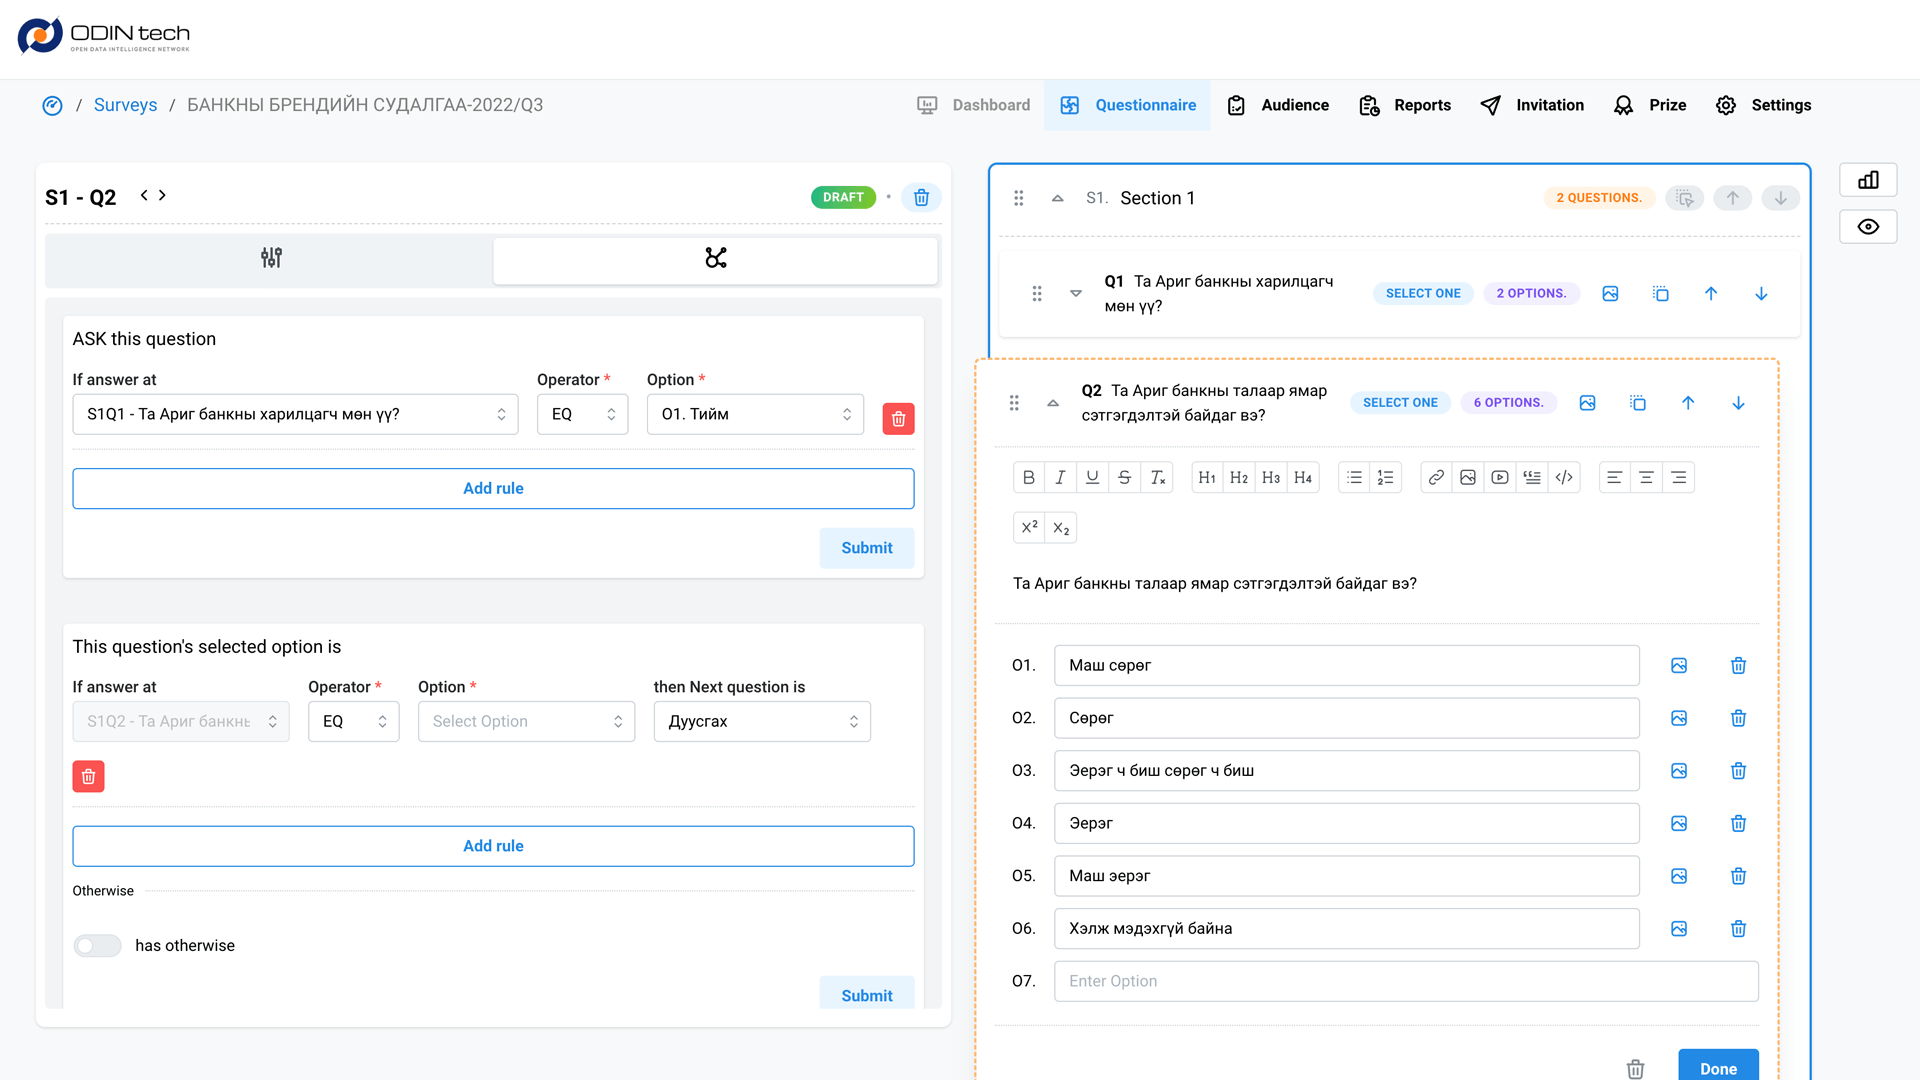Image resolution: width=1920 pixels, height=1080 pixels.
Task: Go to the Surveys breadcrumb link
Action: coord(125,105)
